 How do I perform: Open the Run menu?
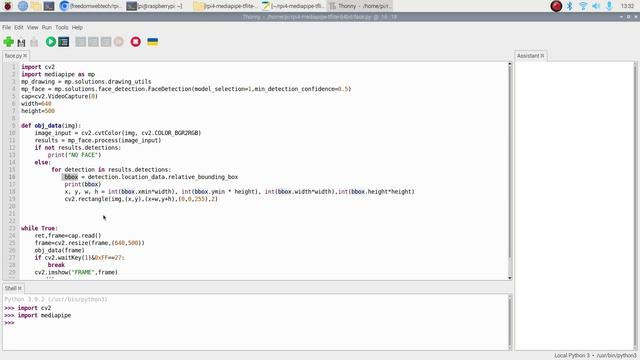[47, 27]
